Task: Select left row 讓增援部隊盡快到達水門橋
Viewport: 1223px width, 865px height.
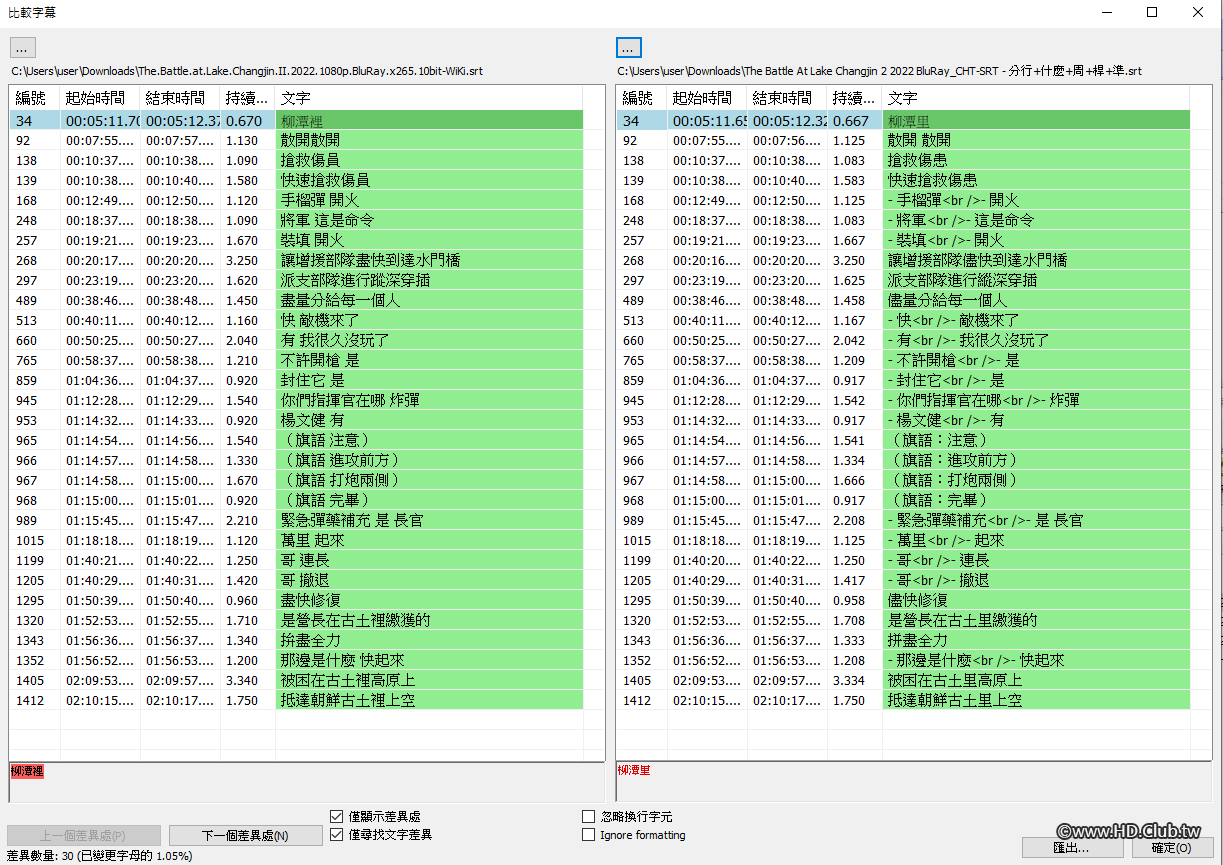Action: point(296,260)
